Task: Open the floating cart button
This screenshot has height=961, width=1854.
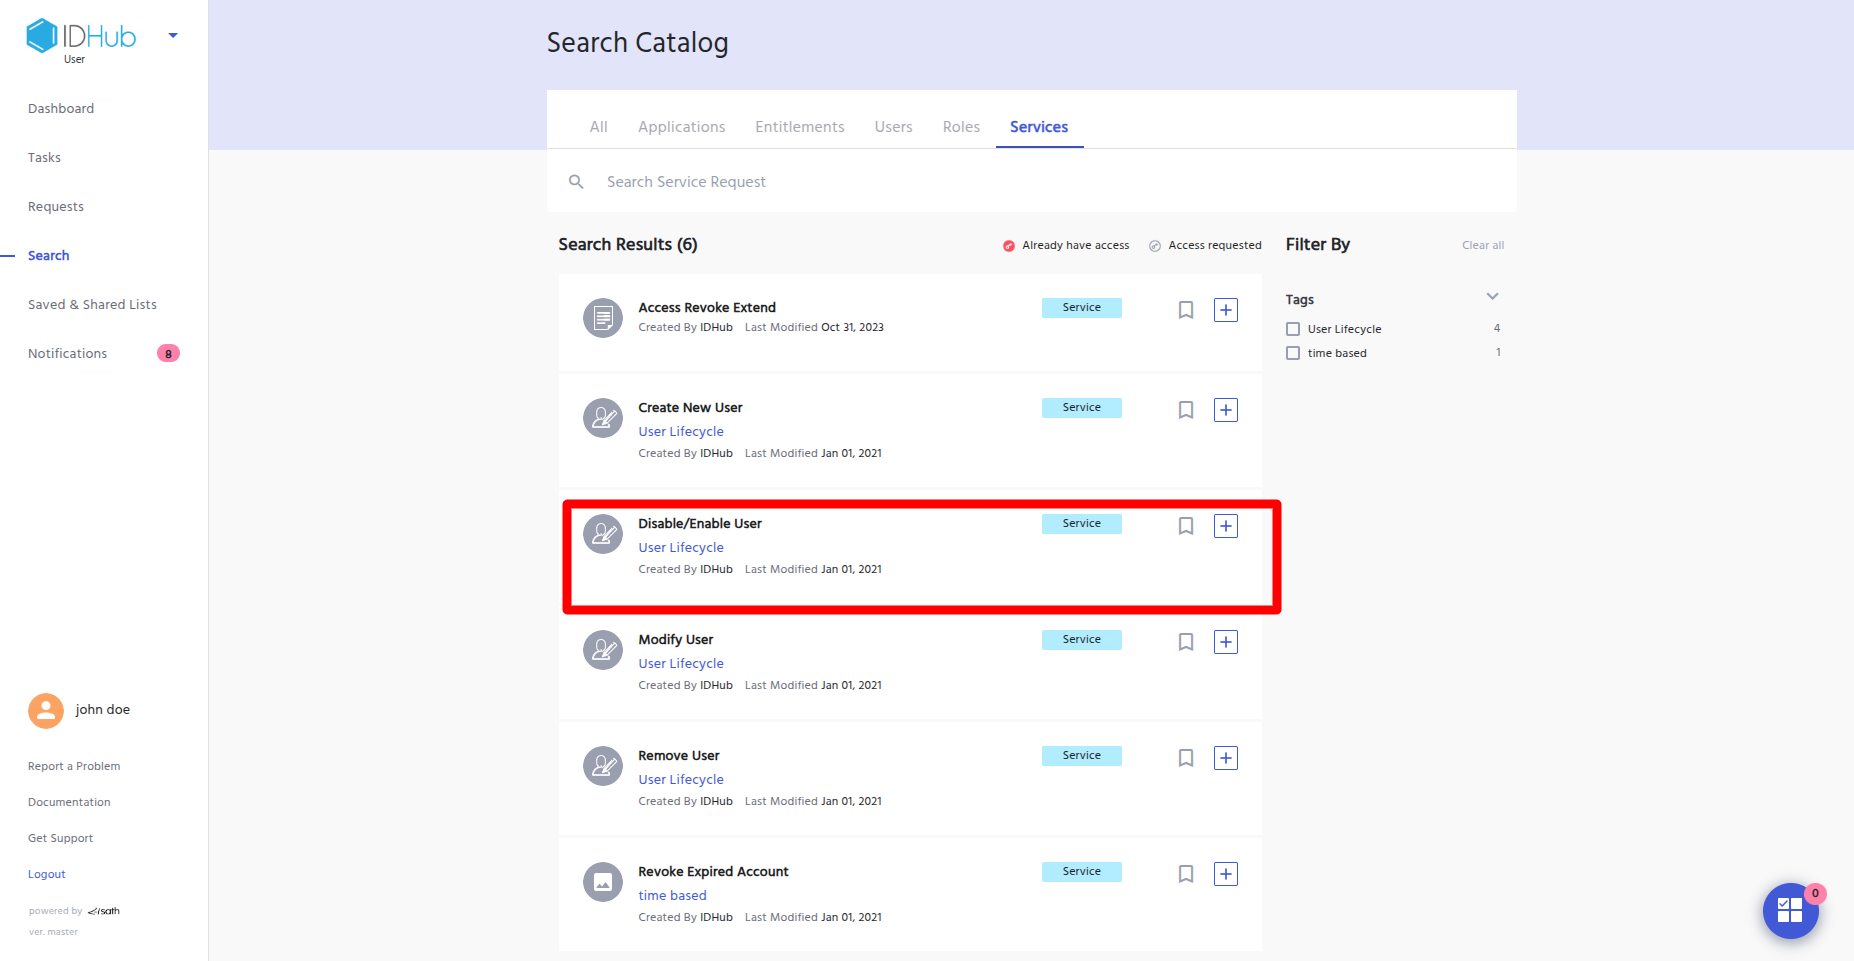Action: [x=1789, y=910]
